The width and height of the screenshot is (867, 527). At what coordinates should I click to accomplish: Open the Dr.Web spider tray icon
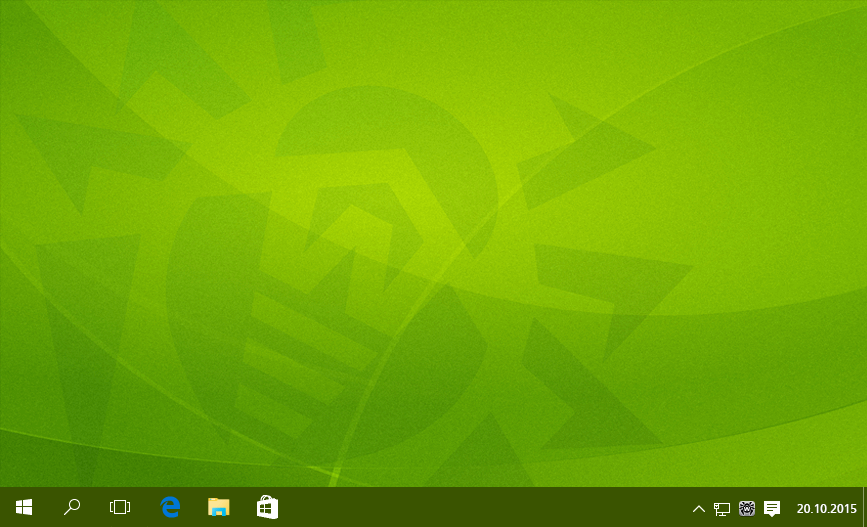click(746, 508)
